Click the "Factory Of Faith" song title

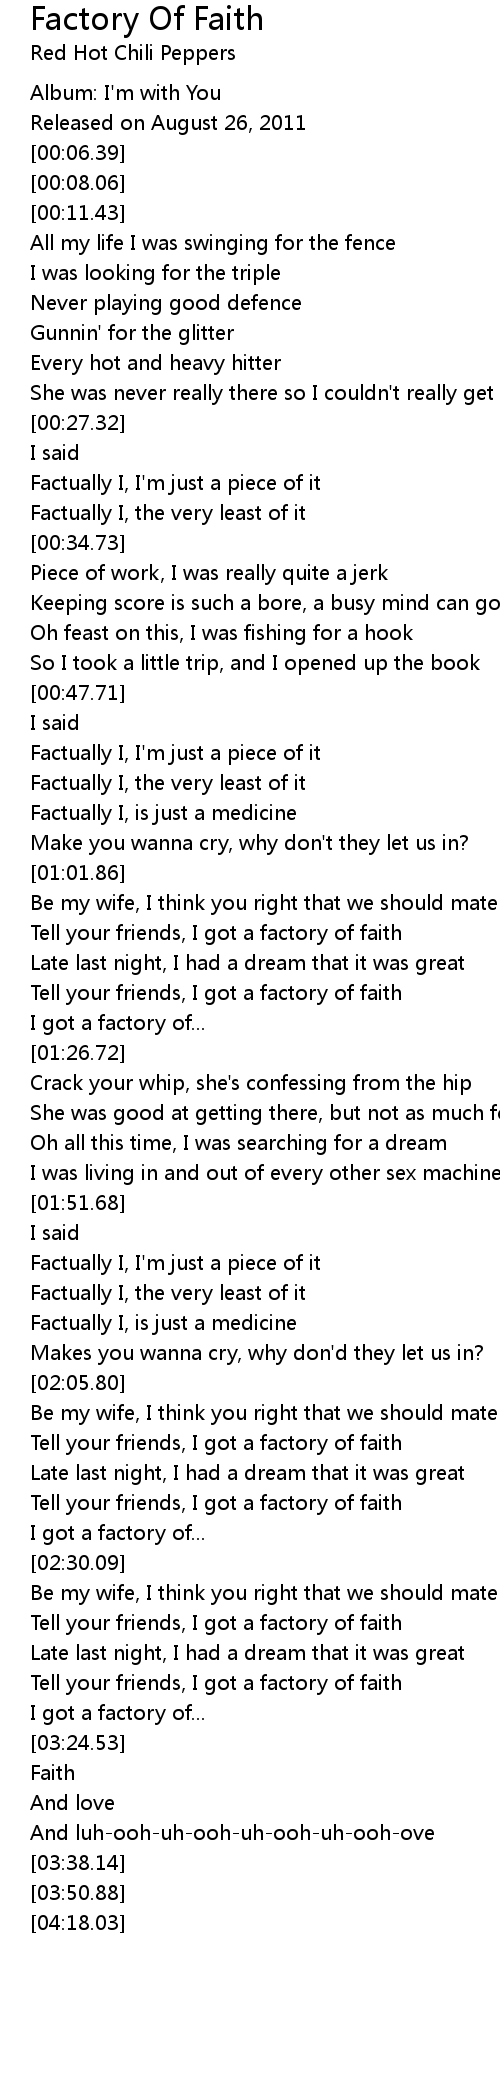point(147,19)
